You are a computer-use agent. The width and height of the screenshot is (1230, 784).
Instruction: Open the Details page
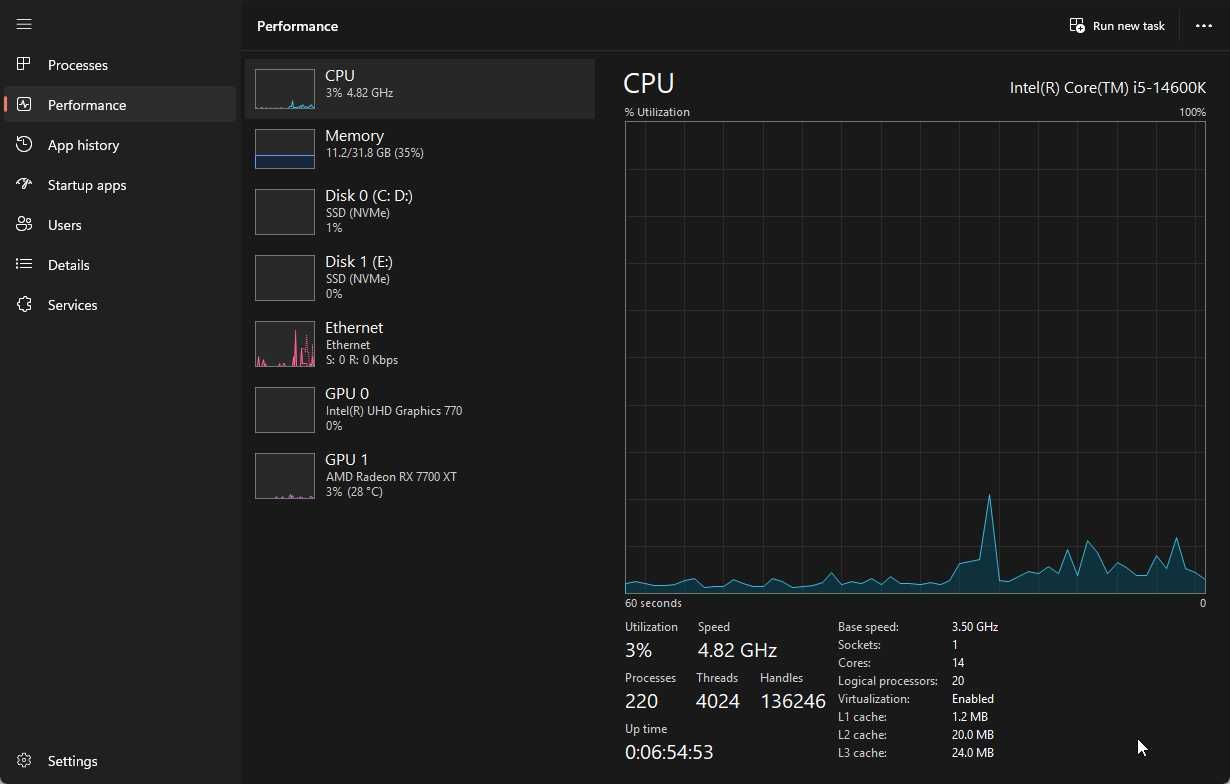point(120,265)
